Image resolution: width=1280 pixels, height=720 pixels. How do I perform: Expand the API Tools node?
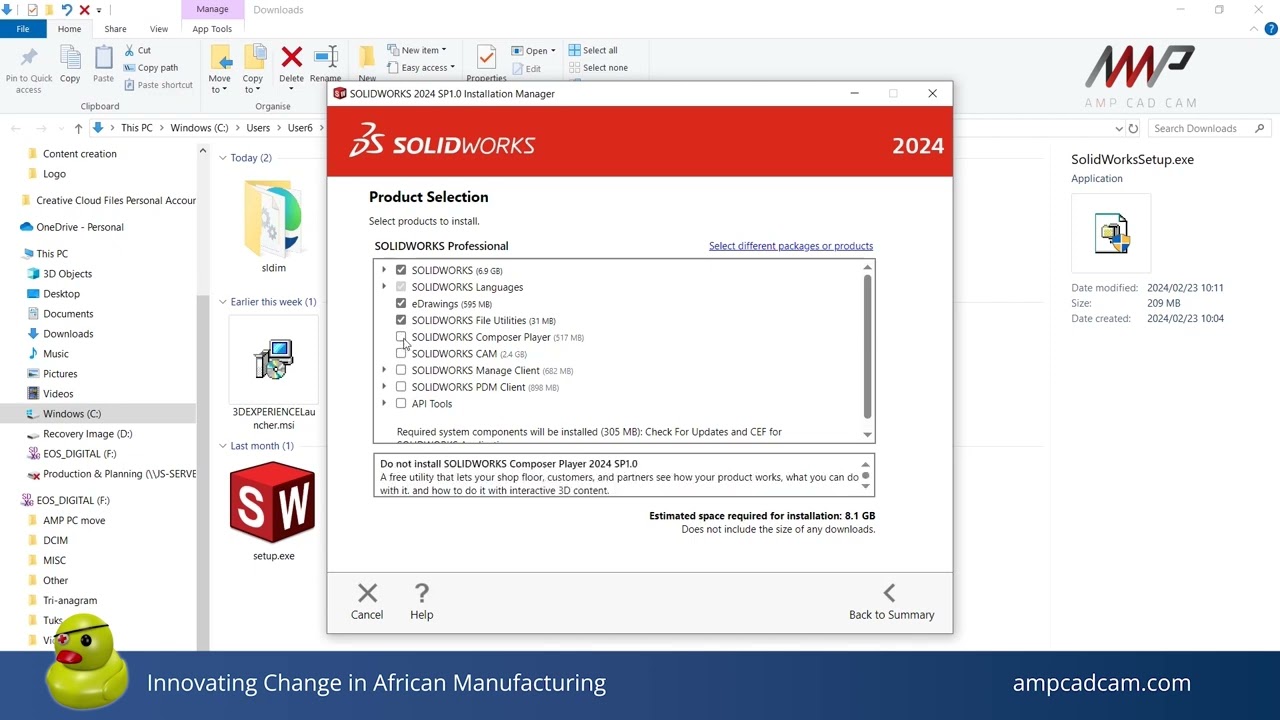(384, 403)
